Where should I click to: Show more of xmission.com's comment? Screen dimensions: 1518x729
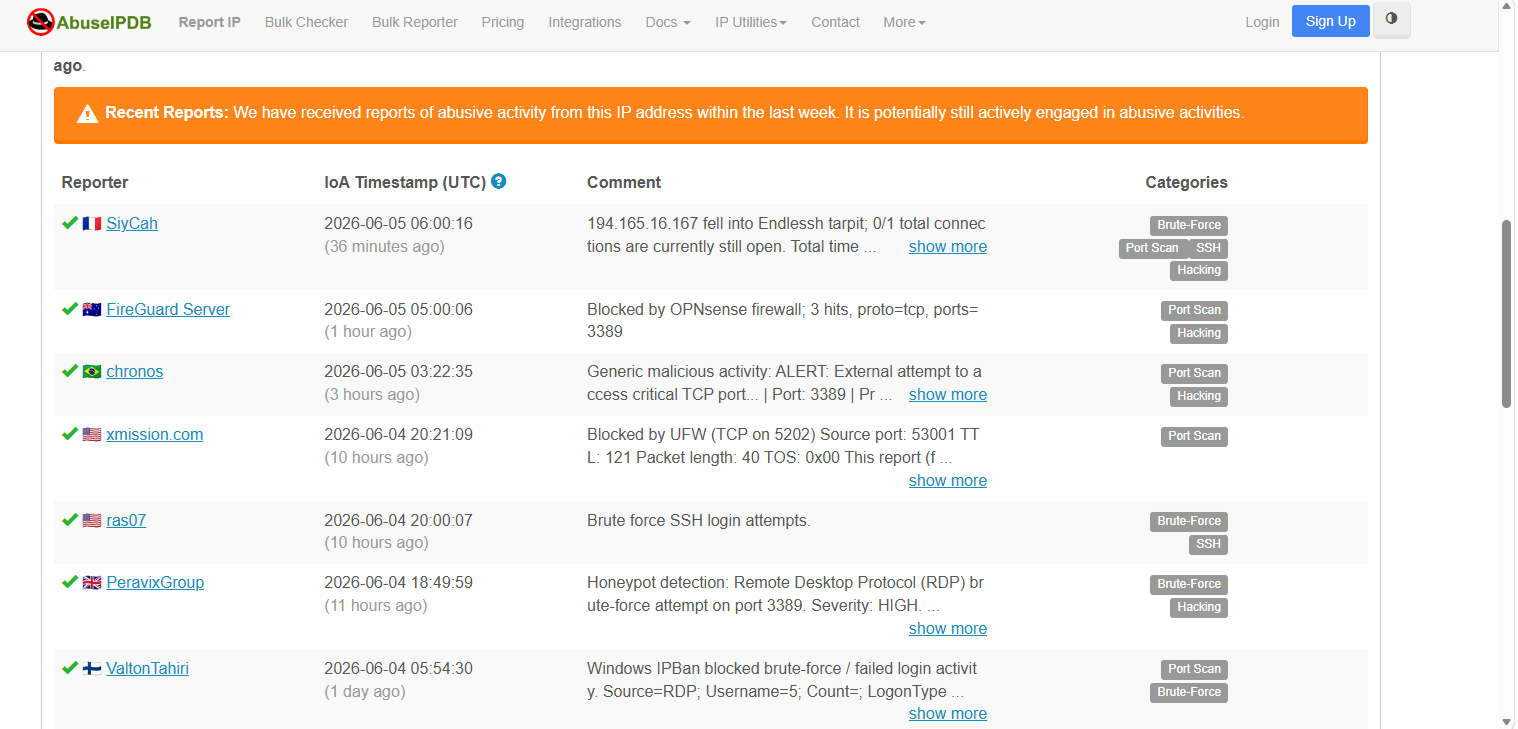click(x=948, y=481)
